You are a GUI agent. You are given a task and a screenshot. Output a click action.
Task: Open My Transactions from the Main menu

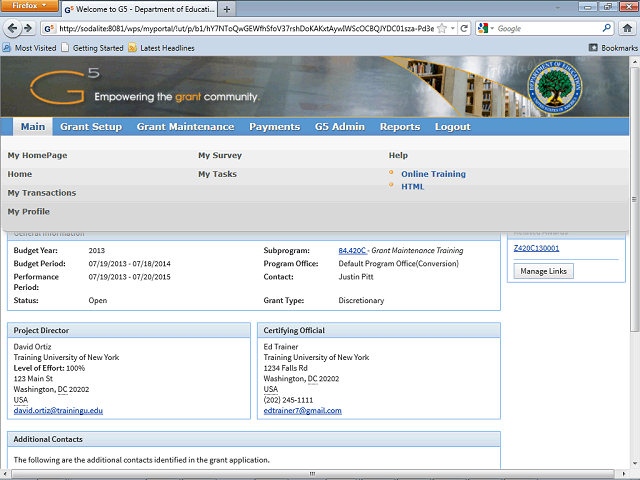pyautogui.click(x=42, y=193)
